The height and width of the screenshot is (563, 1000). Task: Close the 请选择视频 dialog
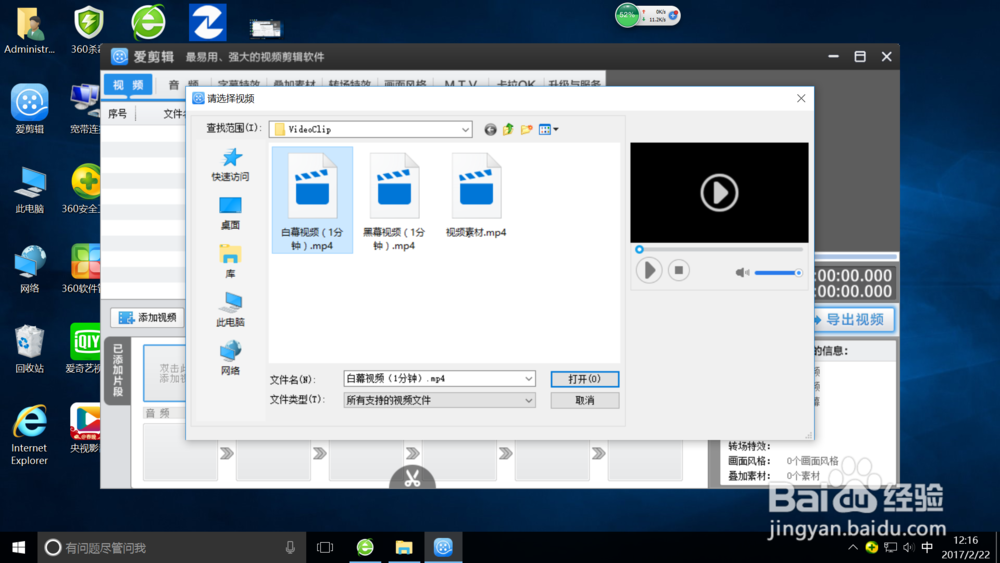[x=801, y=98]
